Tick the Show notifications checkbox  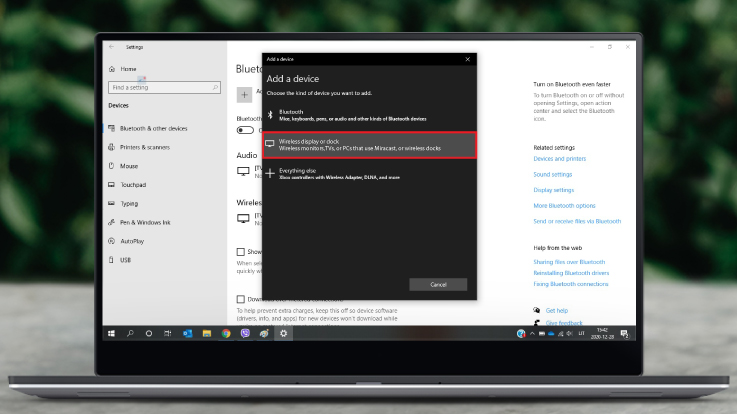tap(241, 252)
